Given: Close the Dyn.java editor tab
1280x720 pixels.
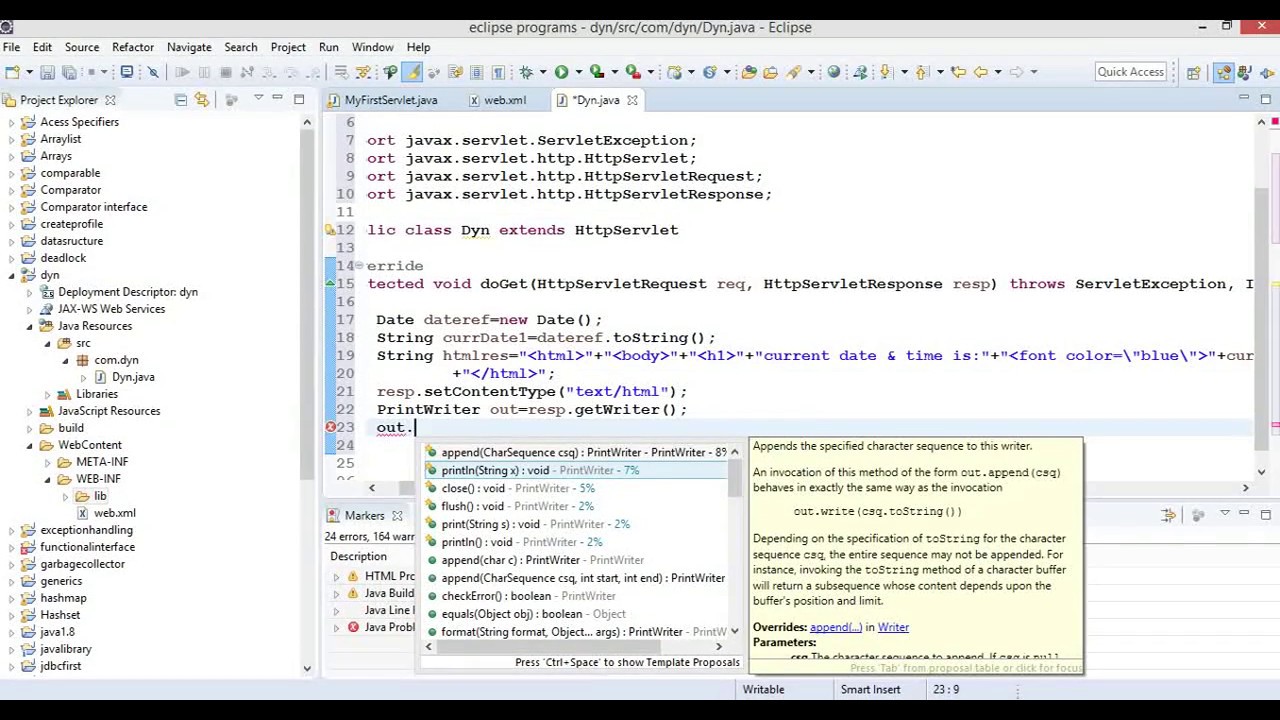Looking at the screenshot, I should click(632, 100).
